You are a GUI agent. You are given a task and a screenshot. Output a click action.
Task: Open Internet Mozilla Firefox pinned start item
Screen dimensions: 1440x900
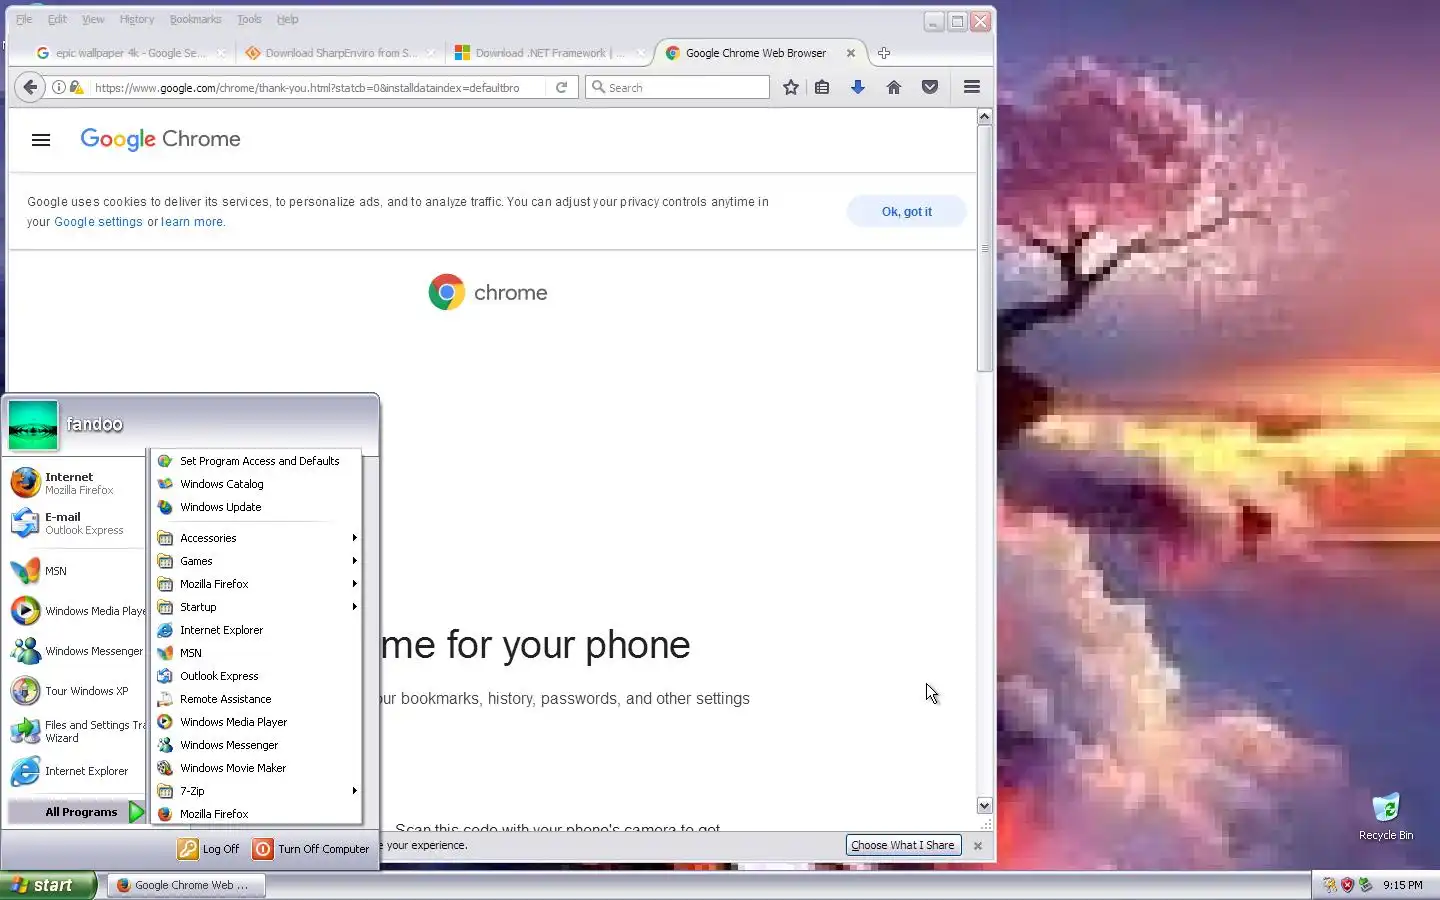coord(76,483)
